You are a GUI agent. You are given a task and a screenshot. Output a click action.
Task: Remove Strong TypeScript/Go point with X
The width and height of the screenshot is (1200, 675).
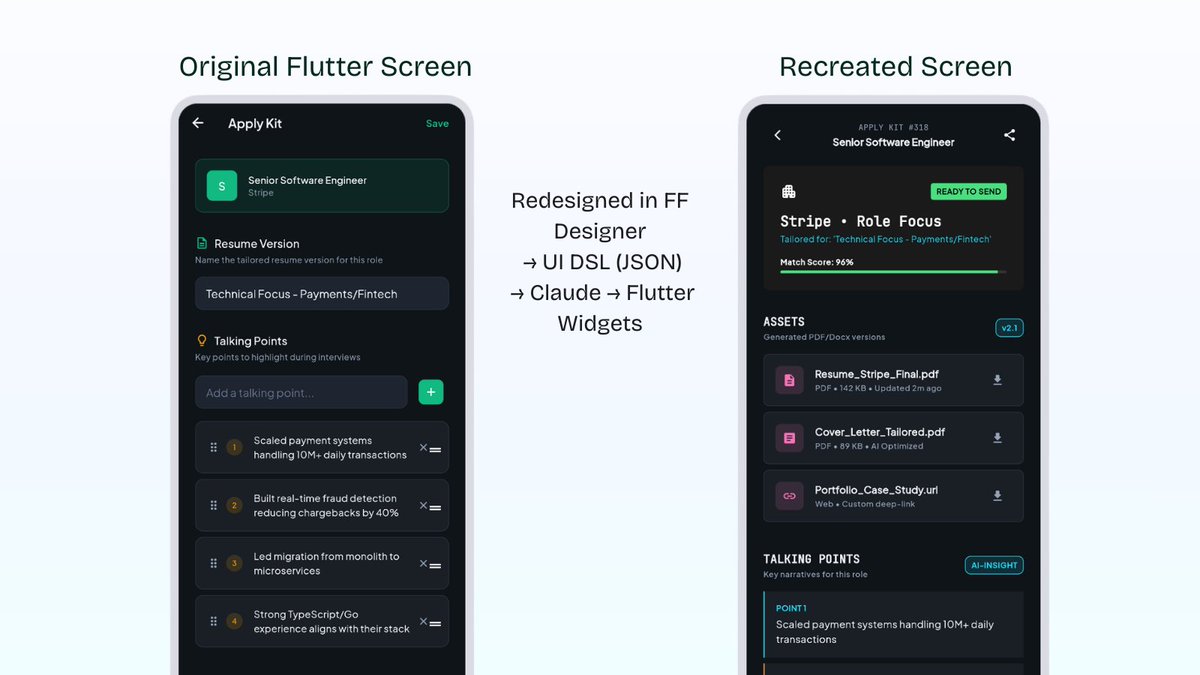423,621
